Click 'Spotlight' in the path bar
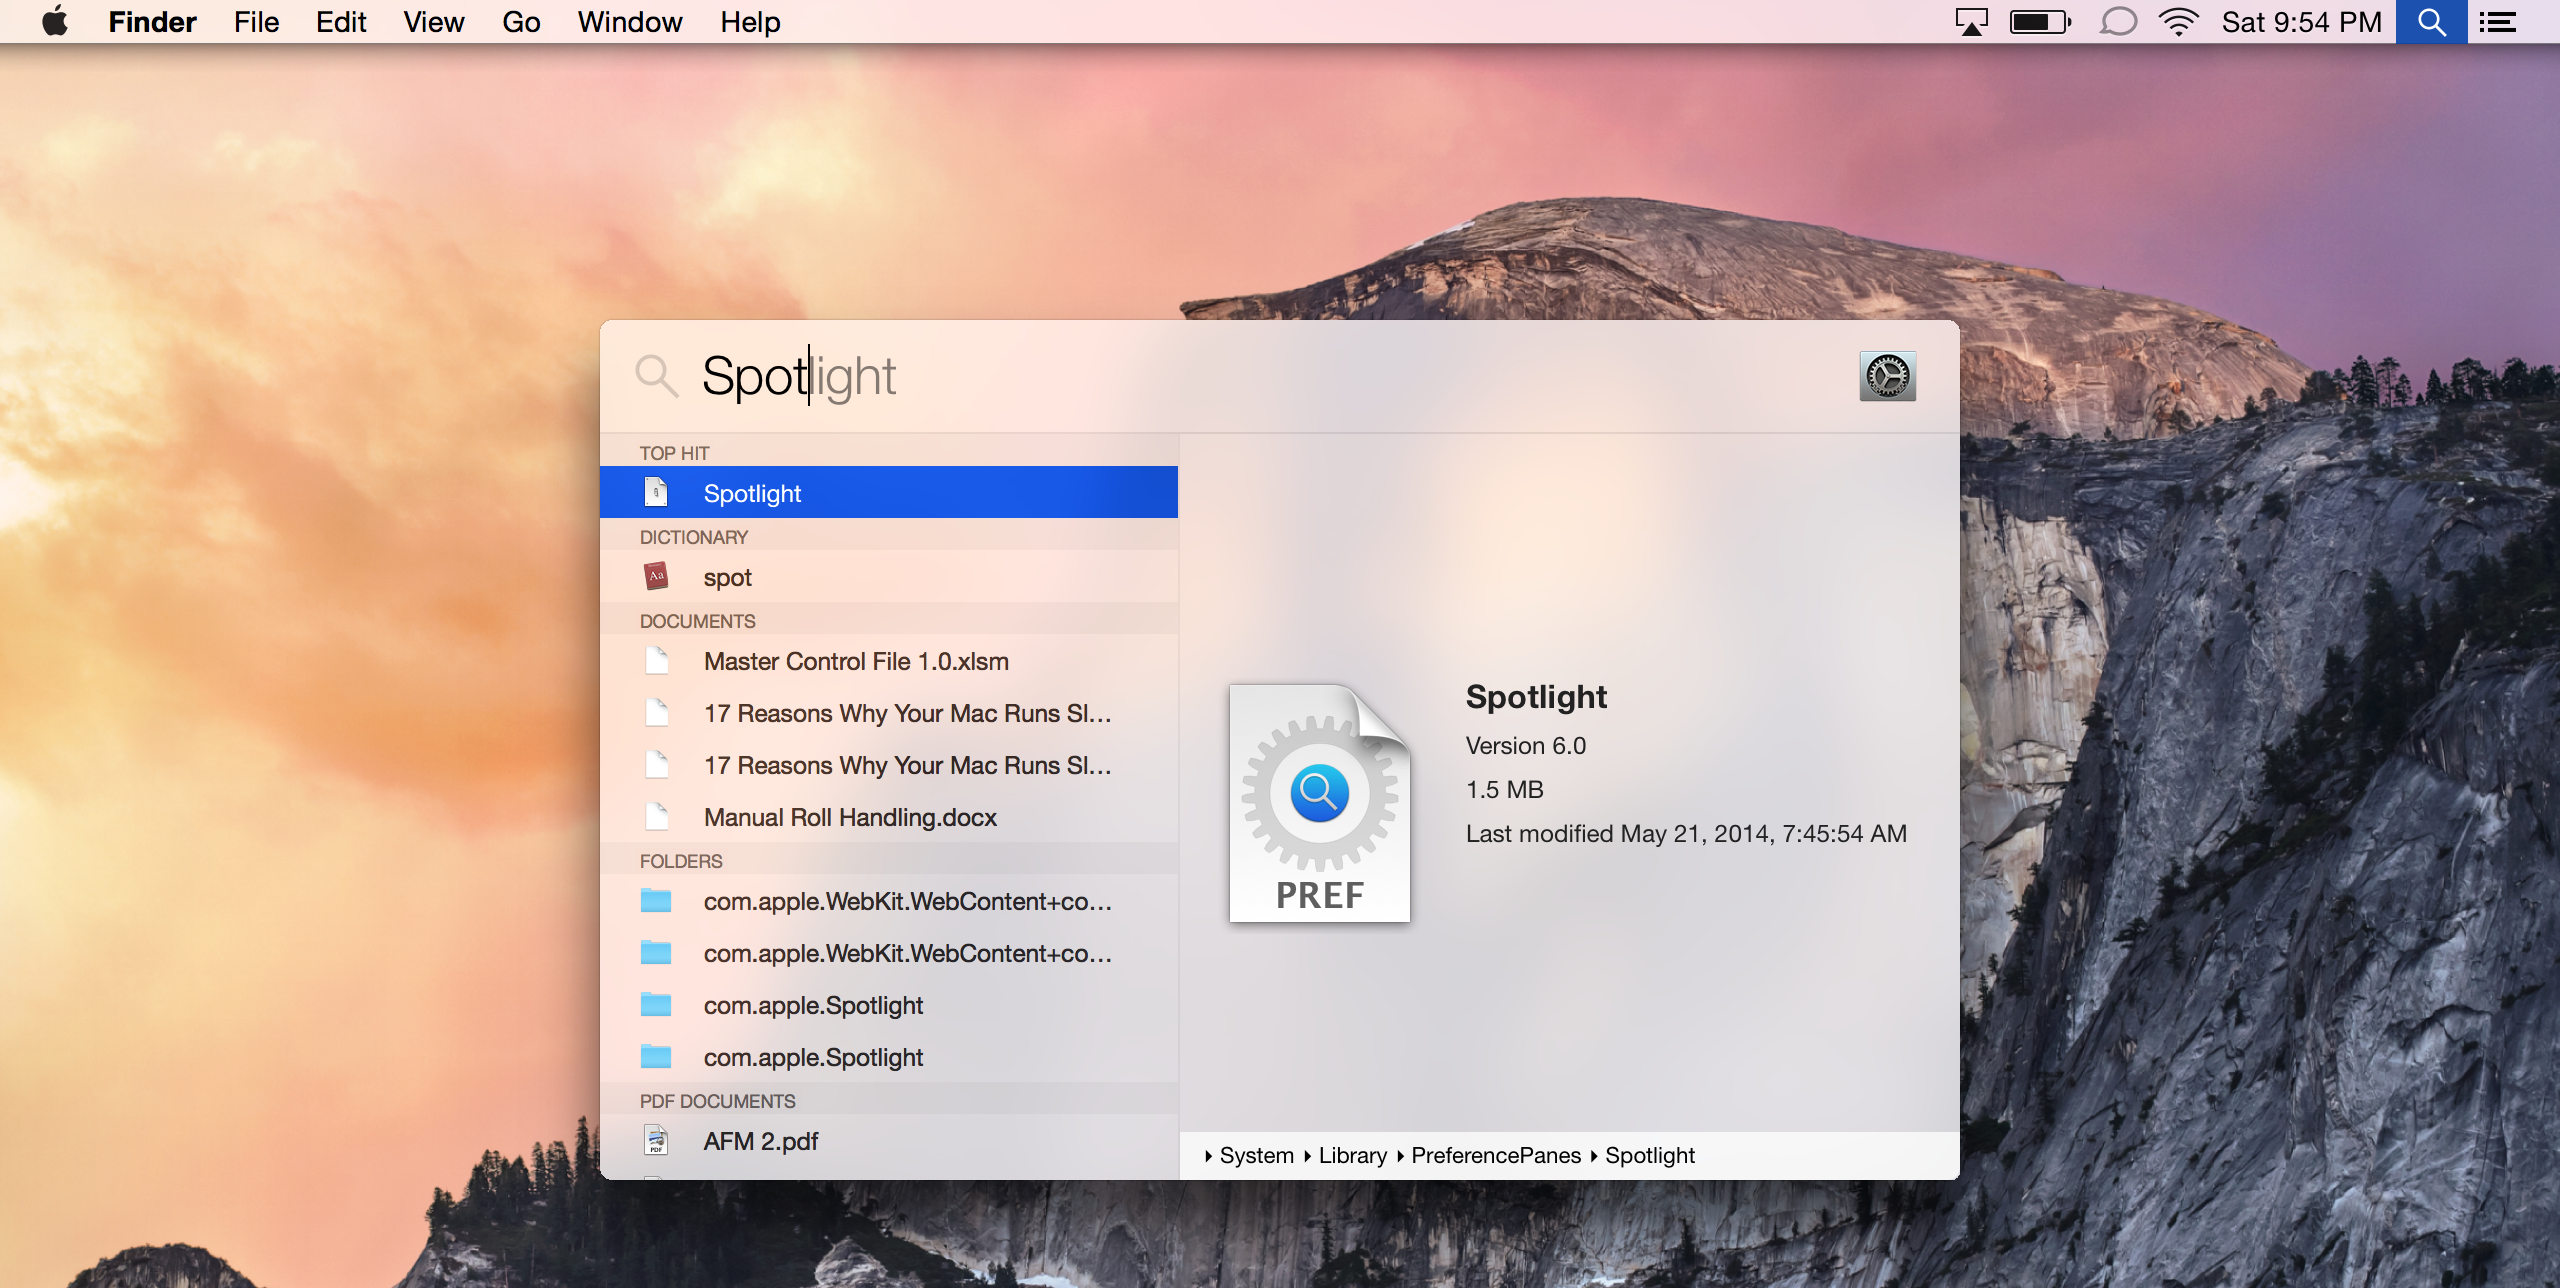The image size is (2560, 1288). (1650, 1155)
